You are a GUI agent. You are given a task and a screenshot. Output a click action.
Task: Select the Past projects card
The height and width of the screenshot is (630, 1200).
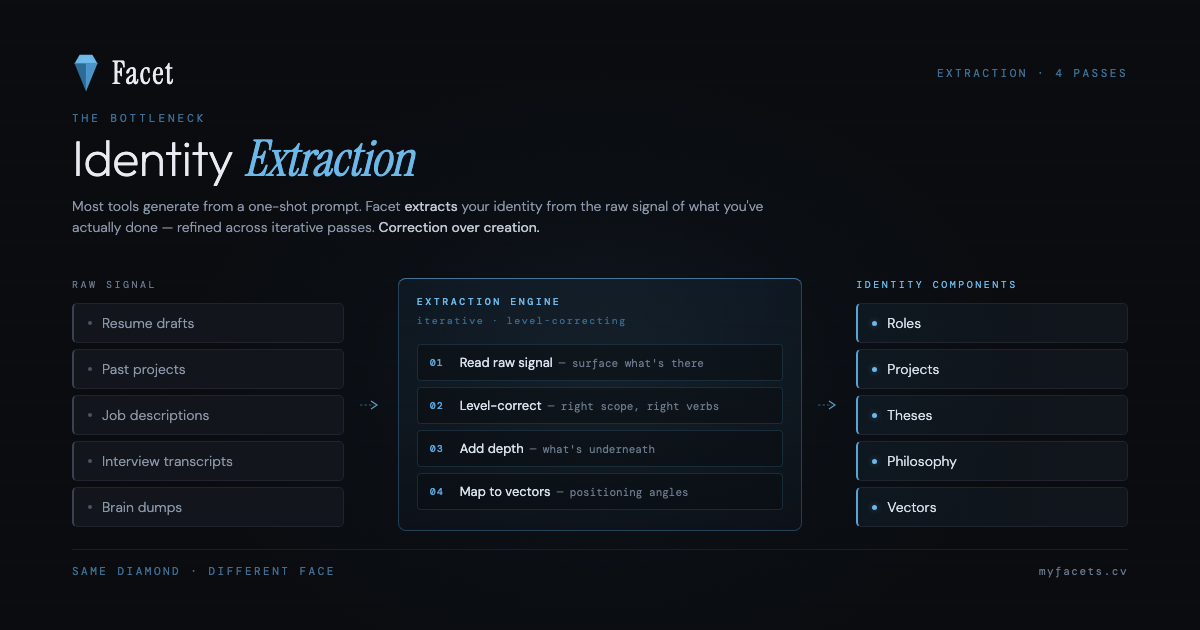coord(208,369)
